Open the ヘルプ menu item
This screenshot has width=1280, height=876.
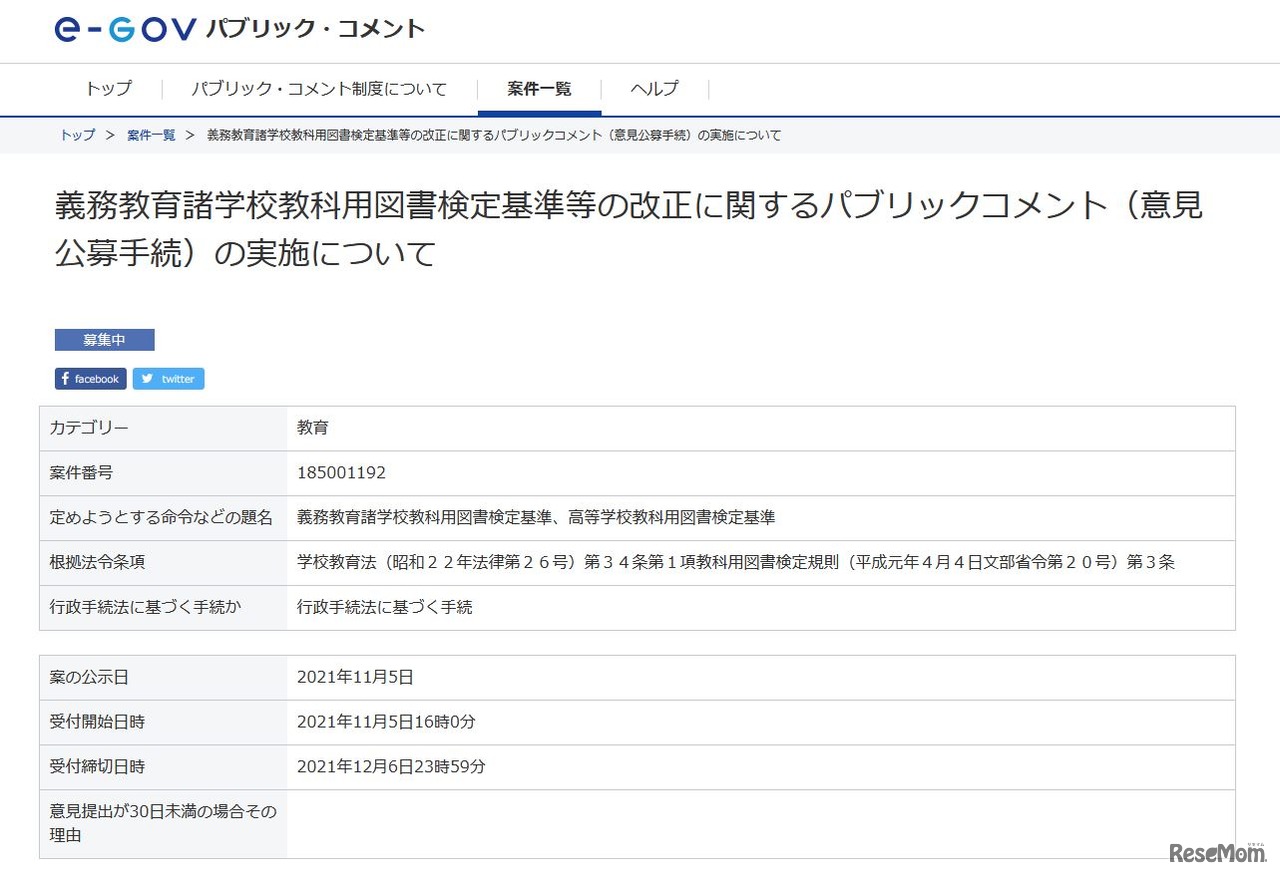[x=653, y=88]
